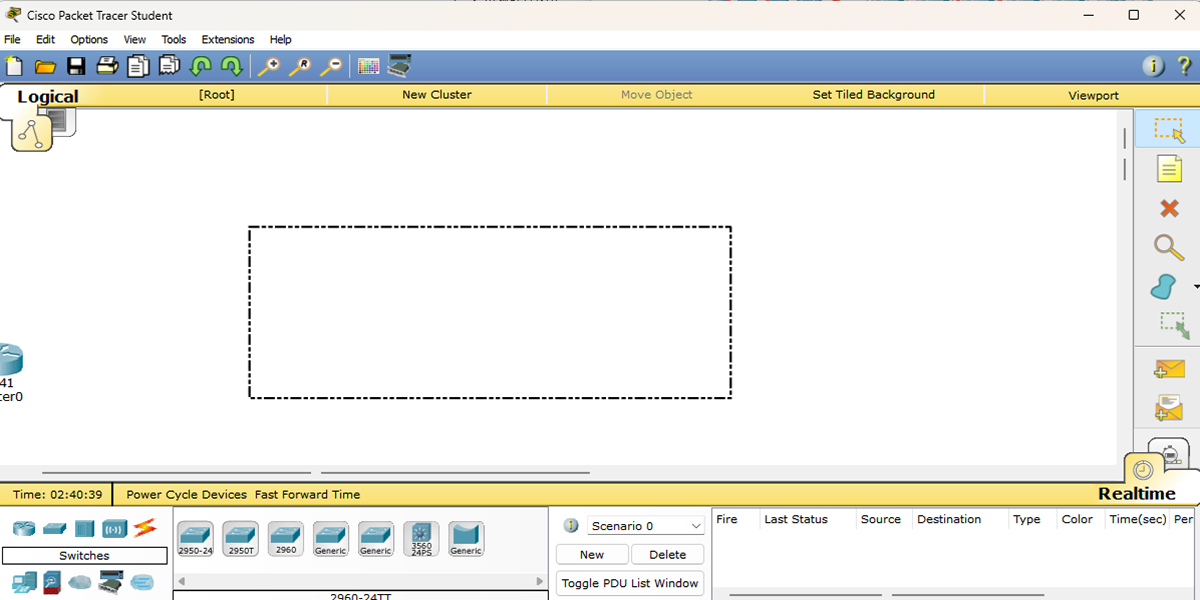This screenshot has height=600, width=1200.
Task: Select the Switches device category icon
Action: (54, 528)
